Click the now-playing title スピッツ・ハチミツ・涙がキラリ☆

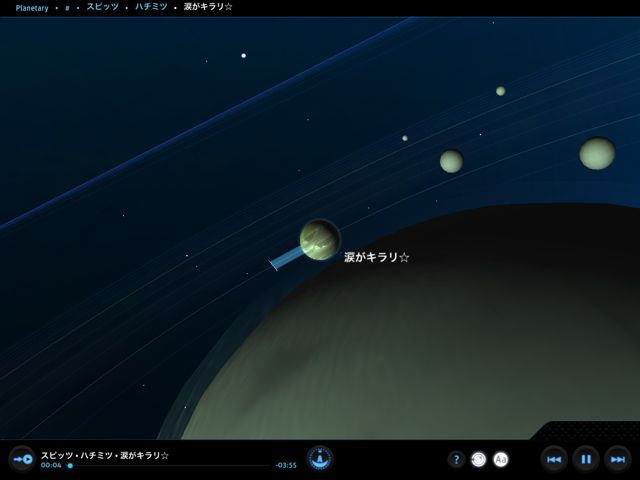[x=104, y=456]
